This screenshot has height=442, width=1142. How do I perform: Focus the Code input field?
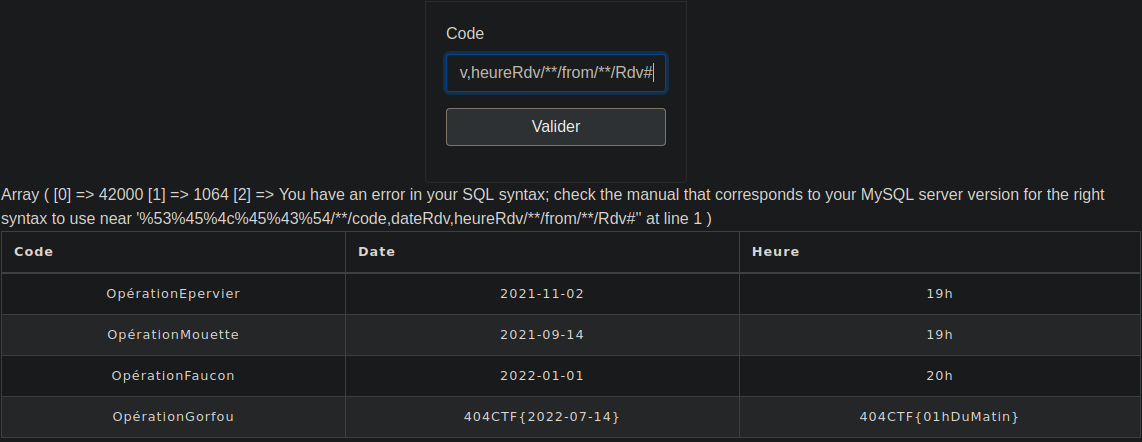[x=556, y=73]
